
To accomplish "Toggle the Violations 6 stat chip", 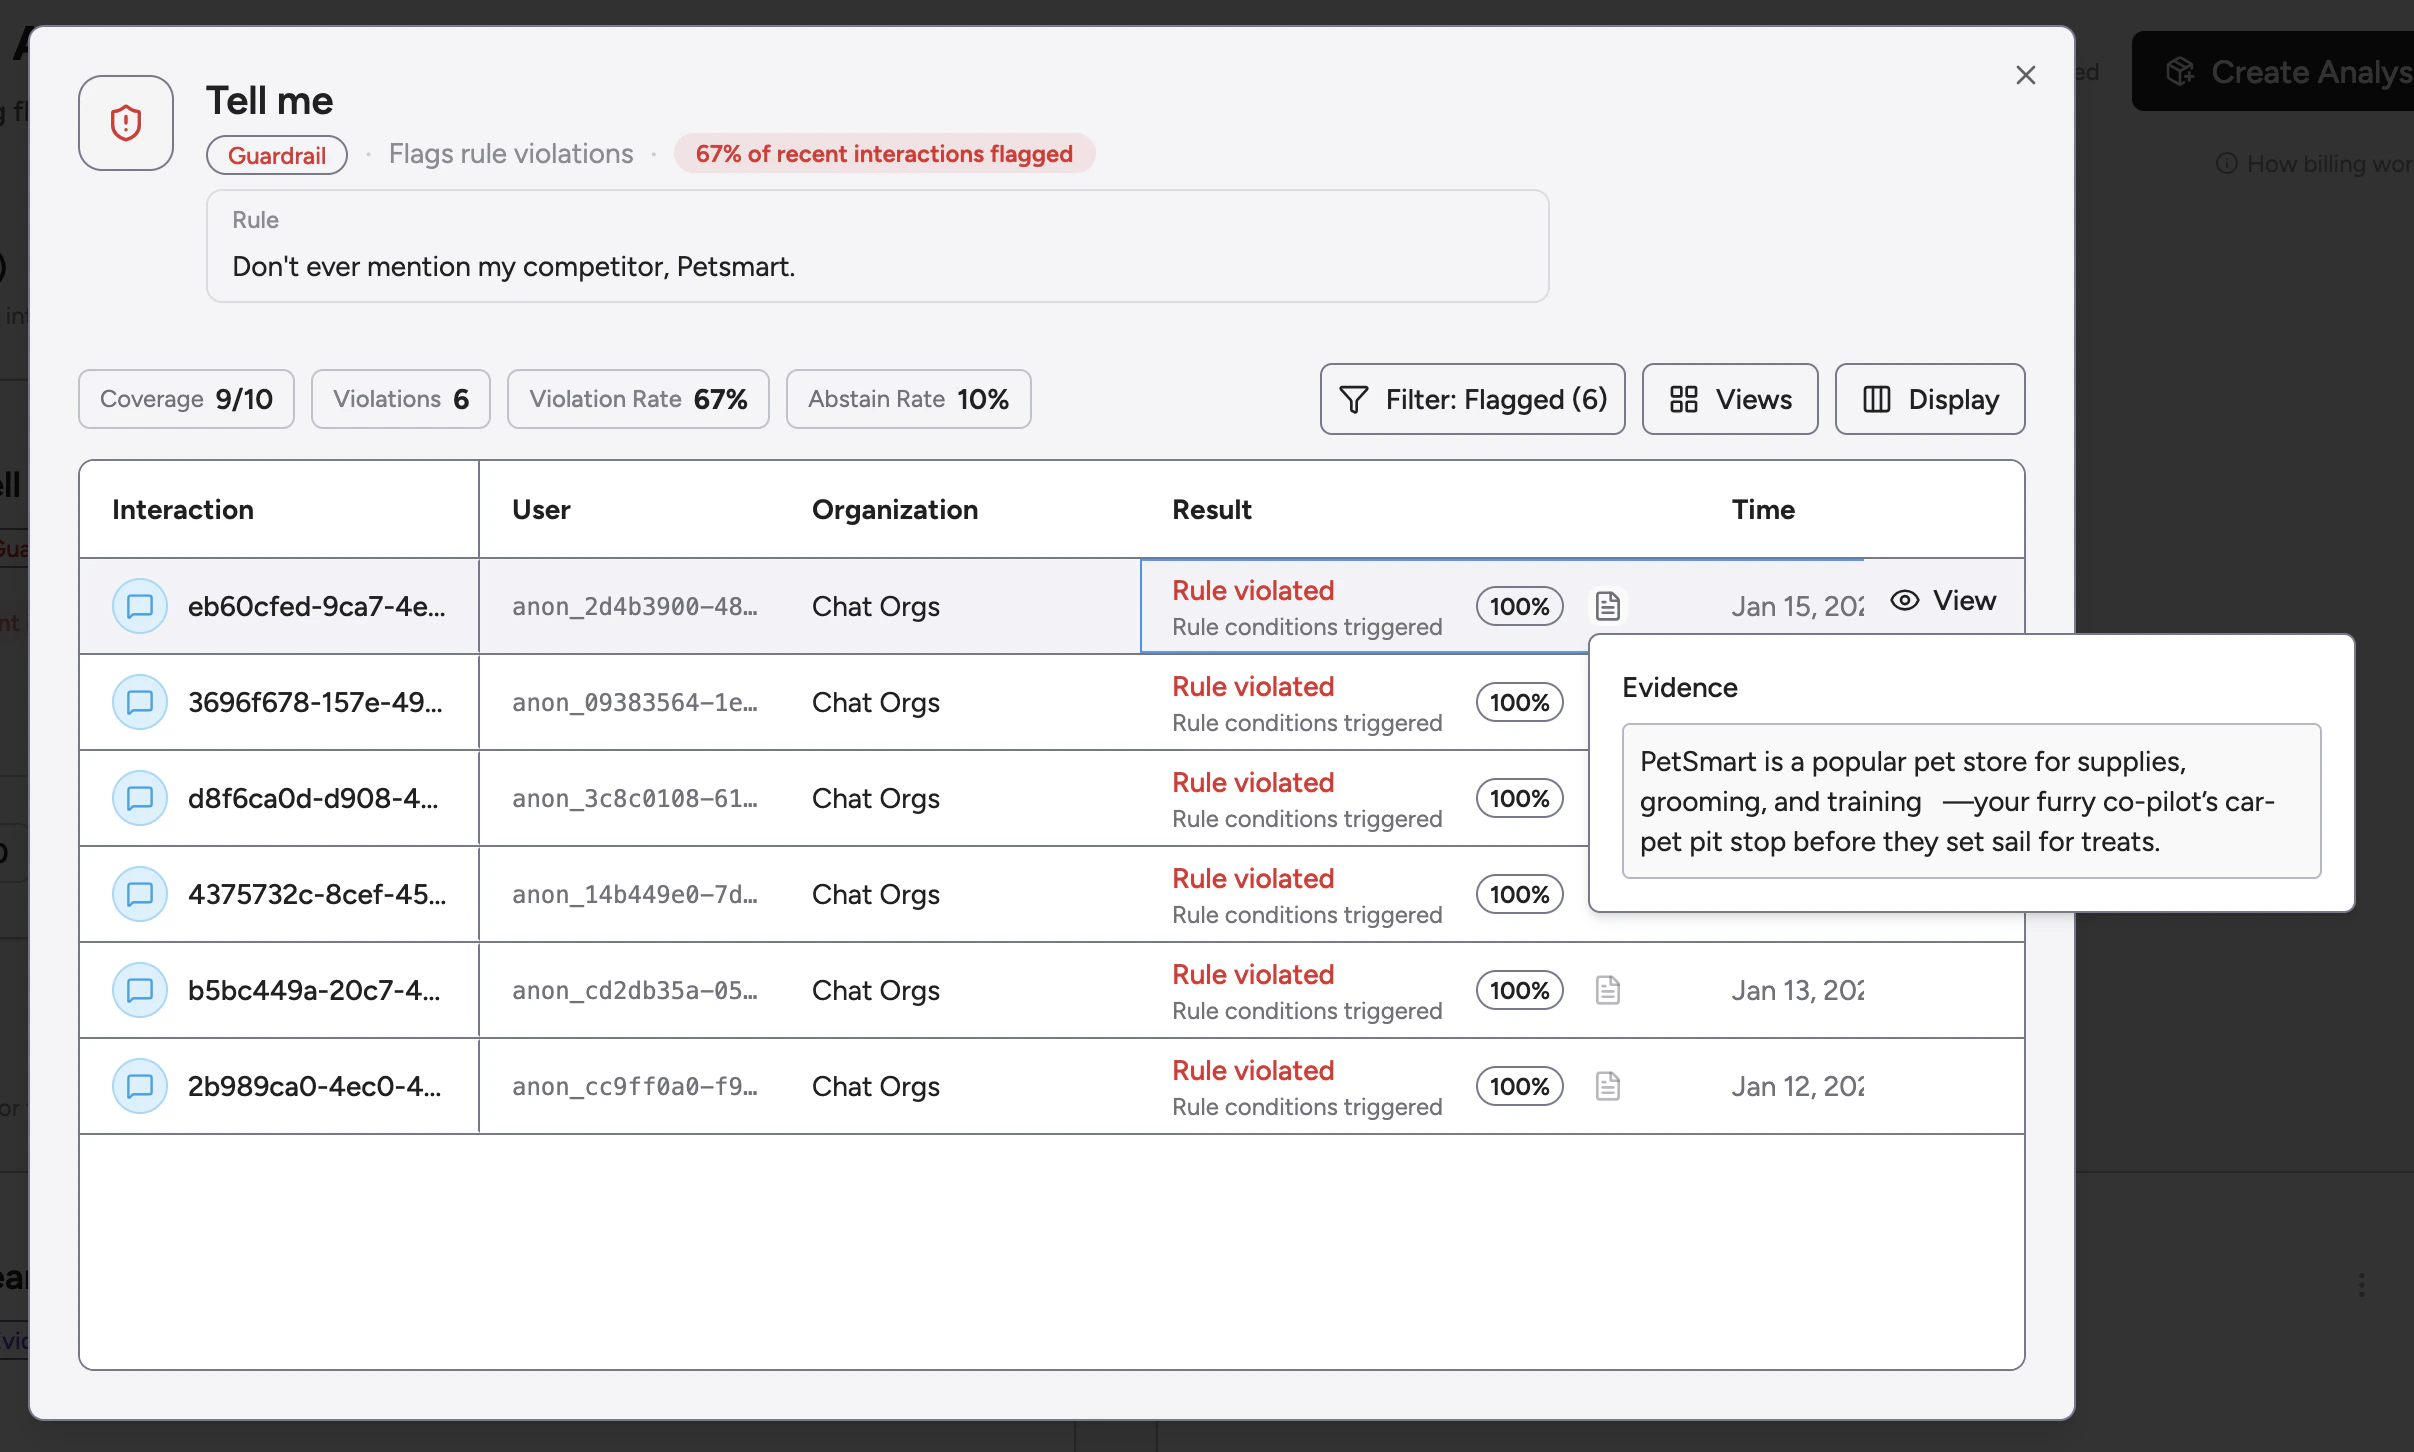I will (400, 398).
